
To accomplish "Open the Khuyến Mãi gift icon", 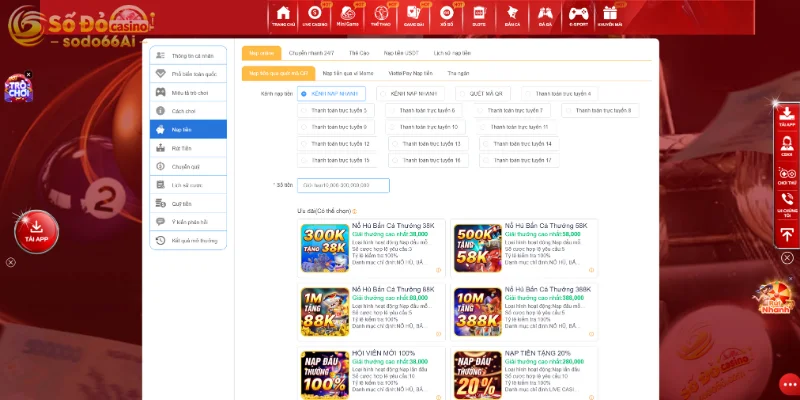I will pos(610,16).
